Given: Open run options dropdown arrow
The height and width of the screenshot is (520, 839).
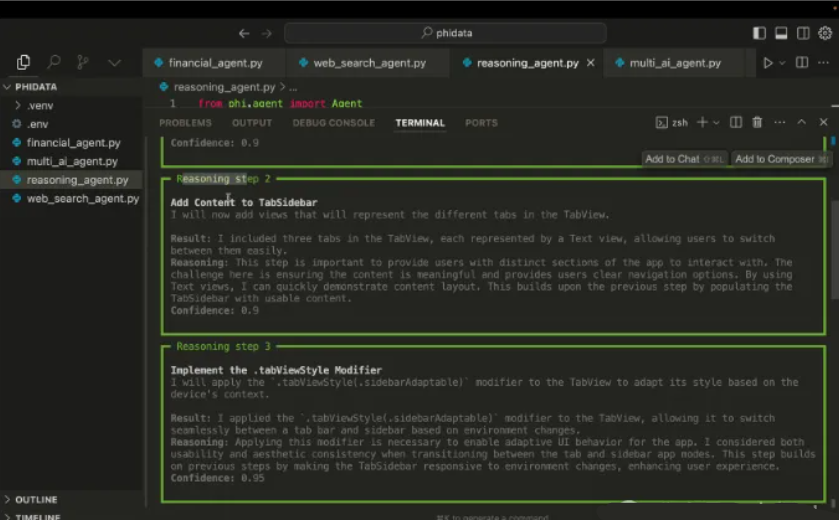Looking at the screenshot, I should 782,63.
